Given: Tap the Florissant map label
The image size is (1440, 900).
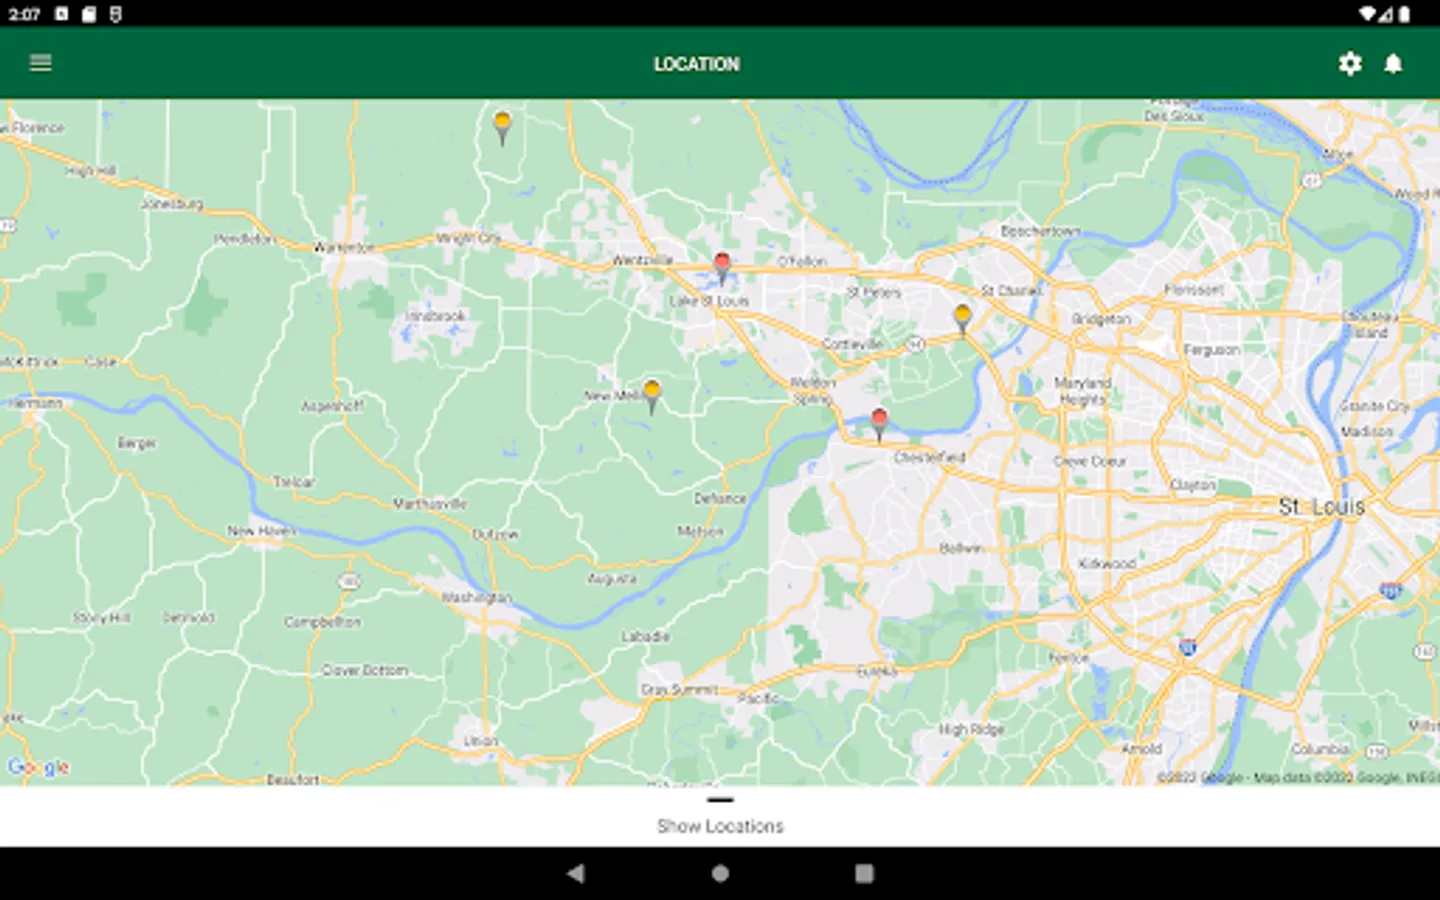Looking at the screenshot, I should pyautogui.click(x=1194, y=289).
